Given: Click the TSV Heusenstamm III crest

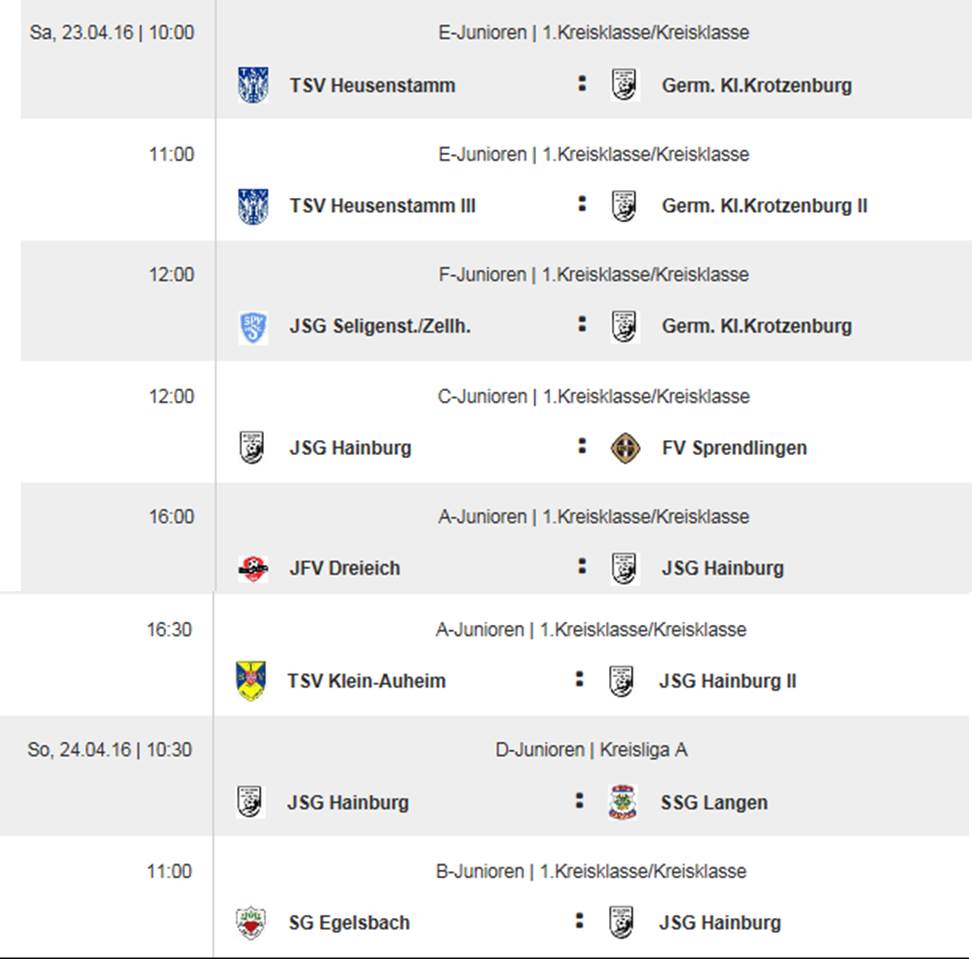Looking at the screenshot, I should point(253,206).
